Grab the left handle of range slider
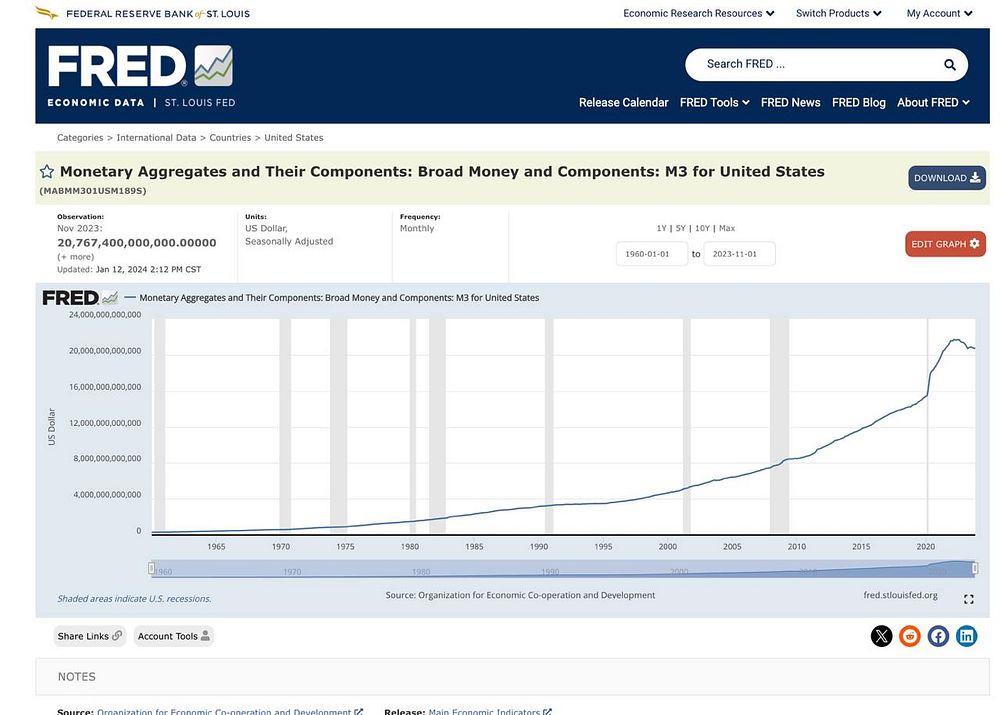This screenshot has height=715, width=1000. tap(151, 568)
